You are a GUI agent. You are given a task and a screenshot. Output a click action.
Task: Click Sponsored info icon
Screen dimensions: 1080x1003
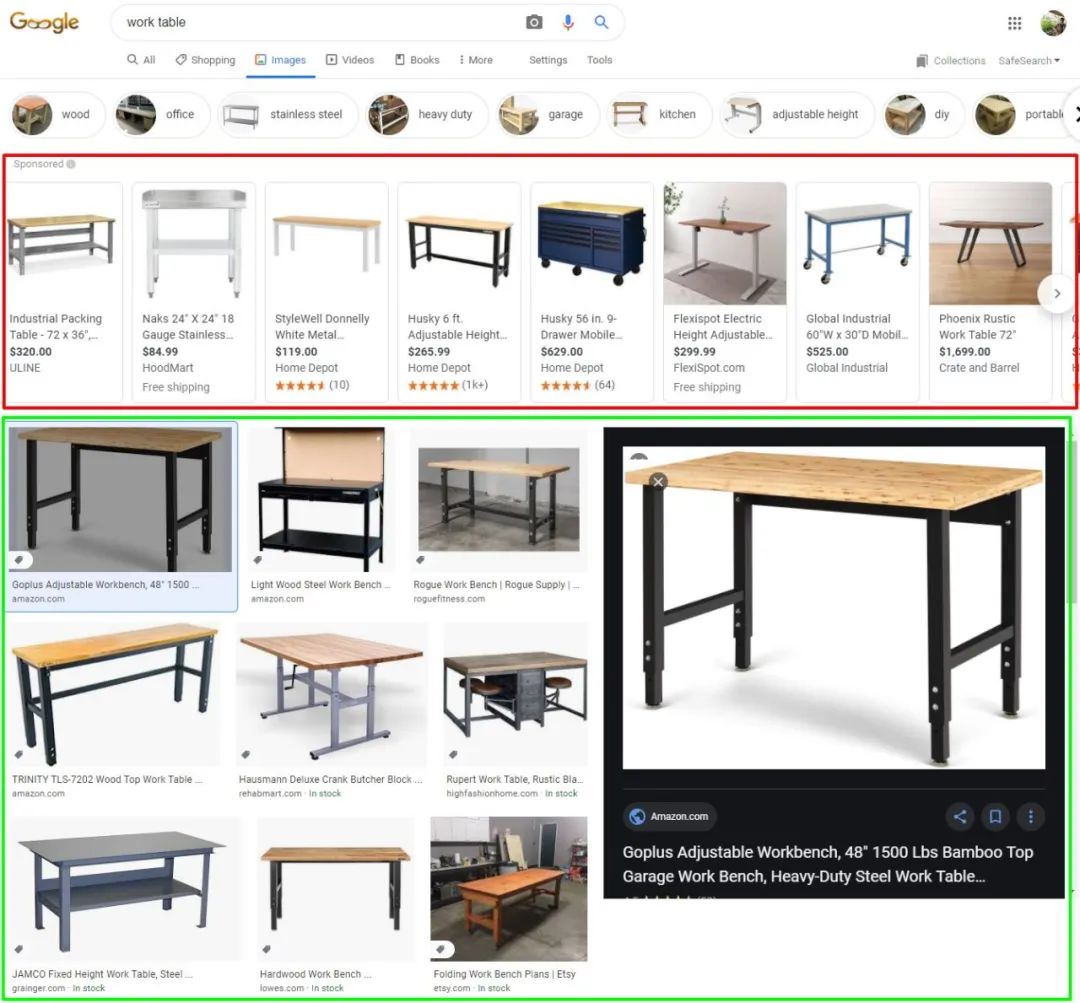pyautogui.click(x=71, y=164)
